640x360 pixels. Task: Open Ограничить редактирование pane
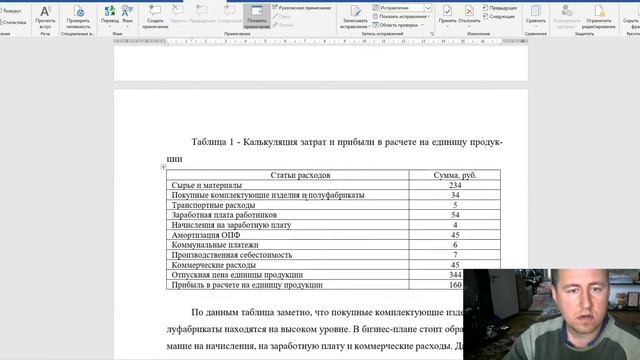coord(598,17)
